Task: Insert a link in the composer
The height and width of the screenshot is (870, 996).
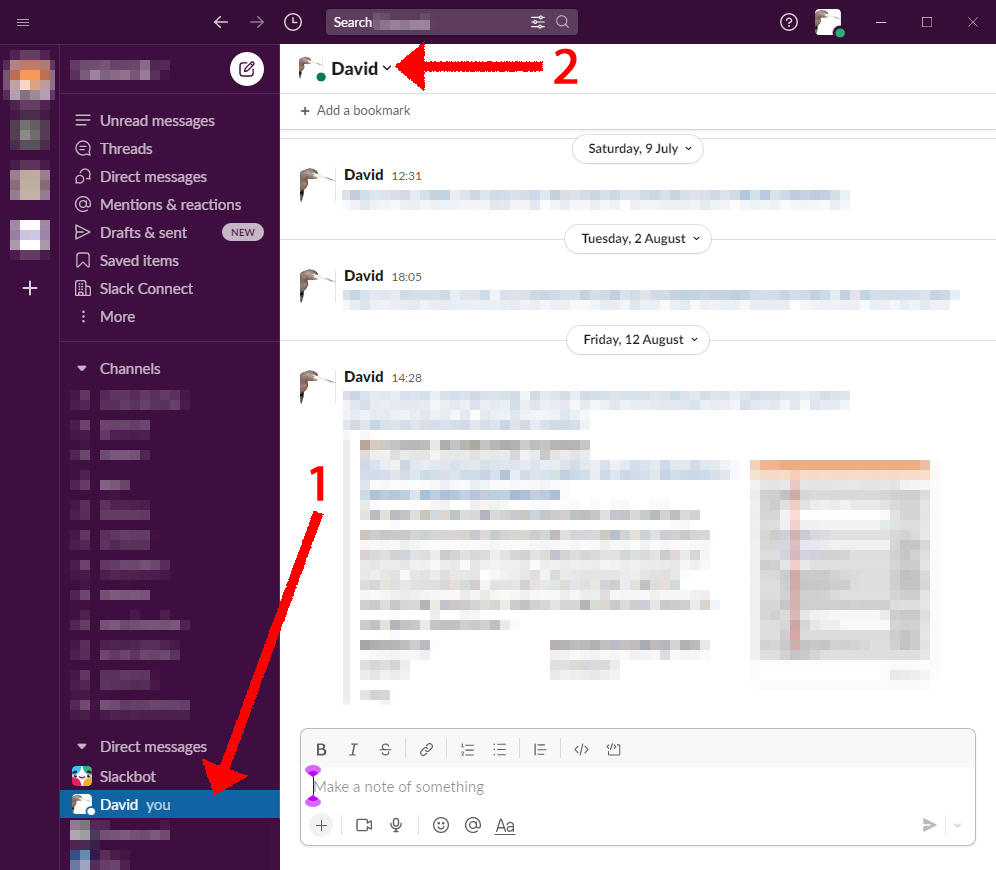Action: click(x=426, y=749)
